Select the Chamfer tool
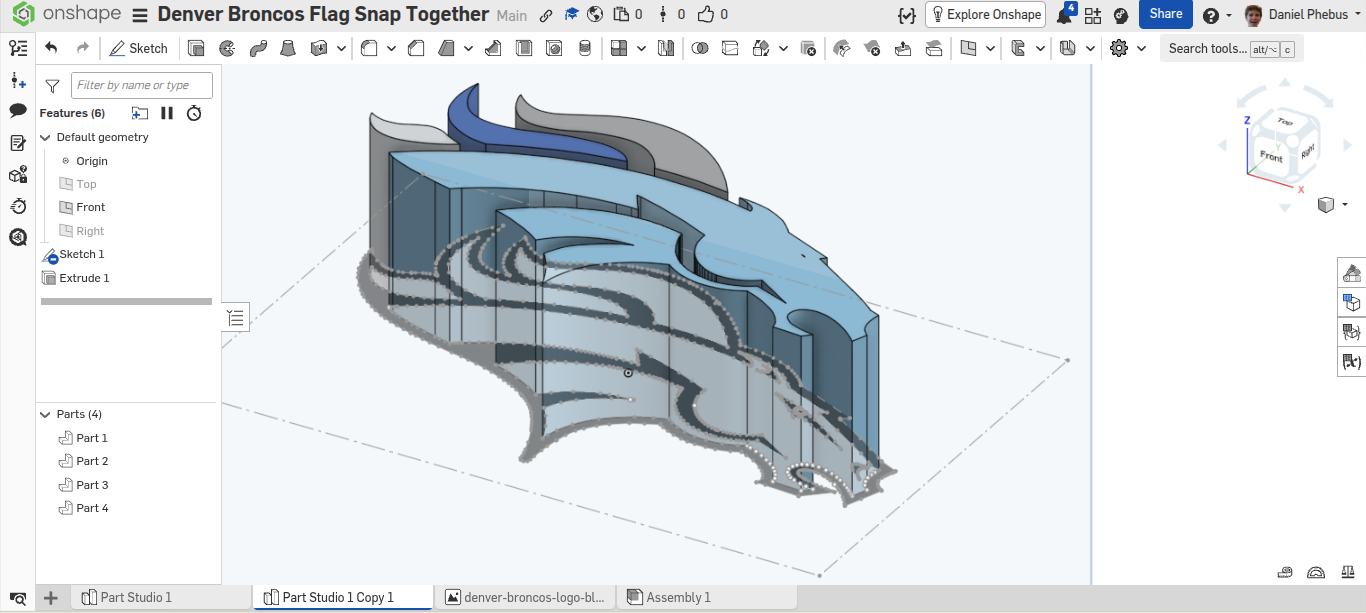This screenshot has height=613, width=1366. click(416, 48)
